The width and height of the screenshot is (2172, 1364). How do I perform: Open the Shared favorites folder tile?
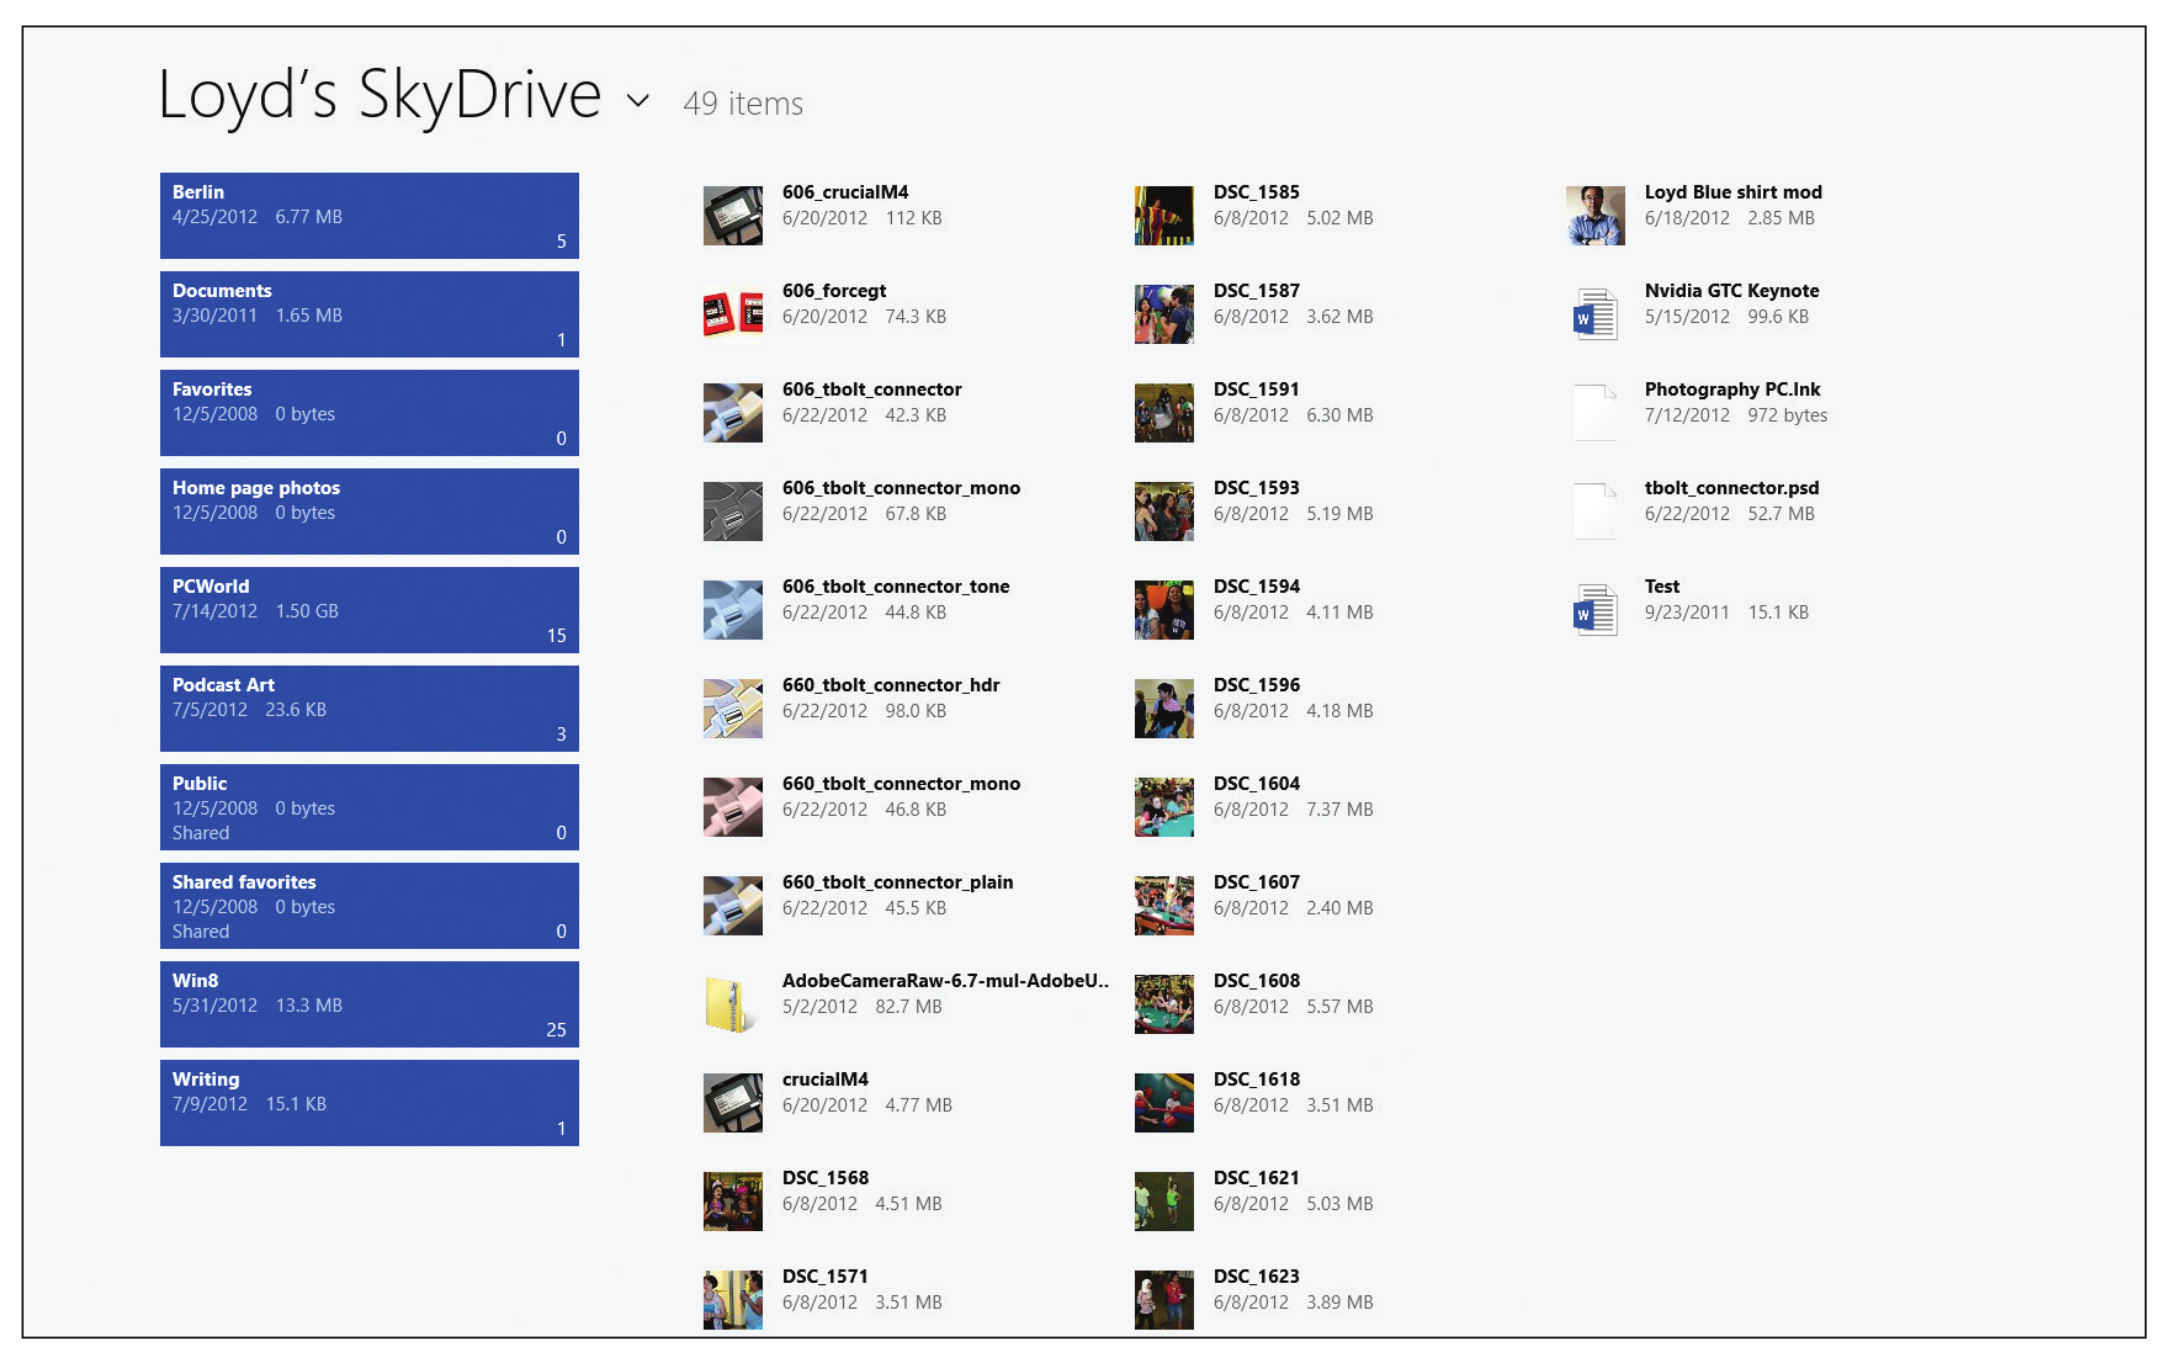369,906
